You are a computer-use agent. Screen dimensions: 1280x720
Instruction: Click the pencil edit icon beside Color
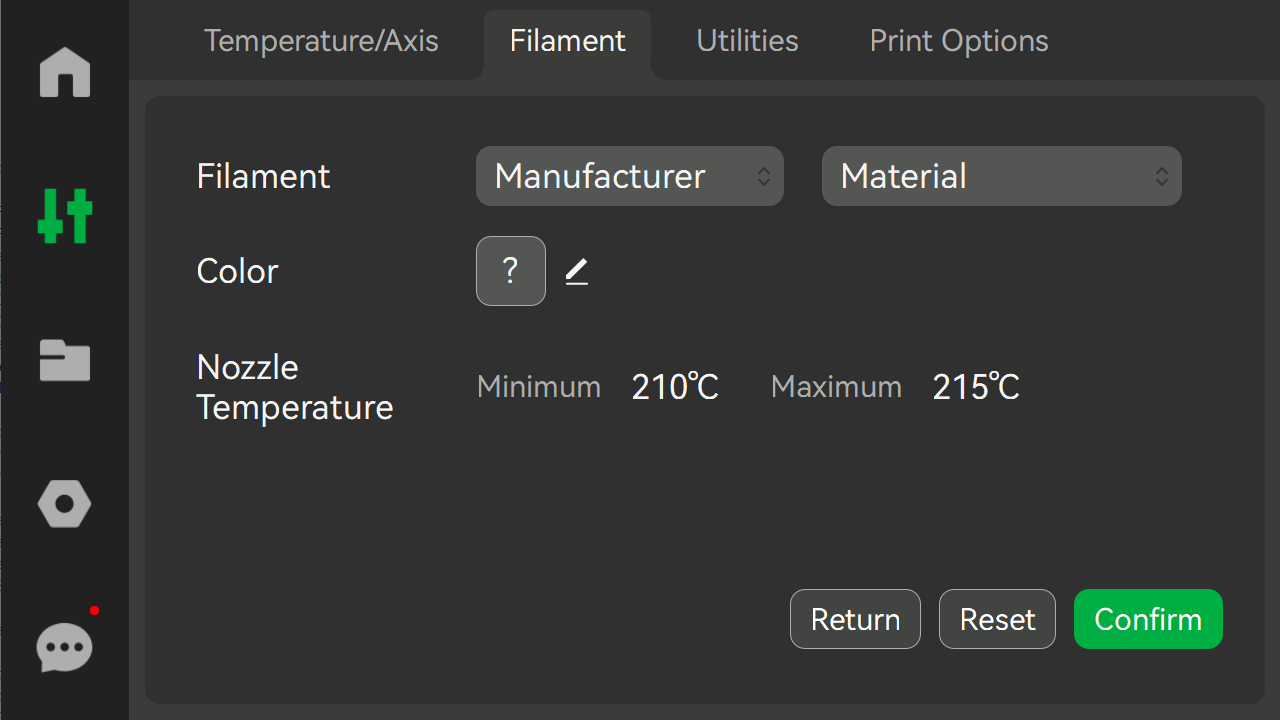577,271
